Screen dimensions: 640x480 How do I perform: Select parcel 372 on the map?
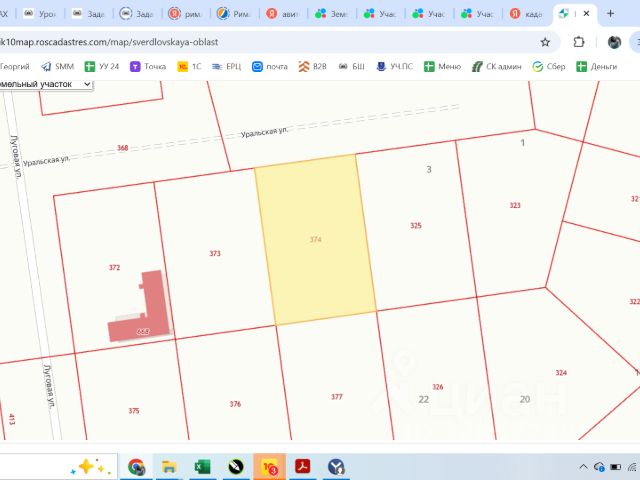[x=114, y=268]
